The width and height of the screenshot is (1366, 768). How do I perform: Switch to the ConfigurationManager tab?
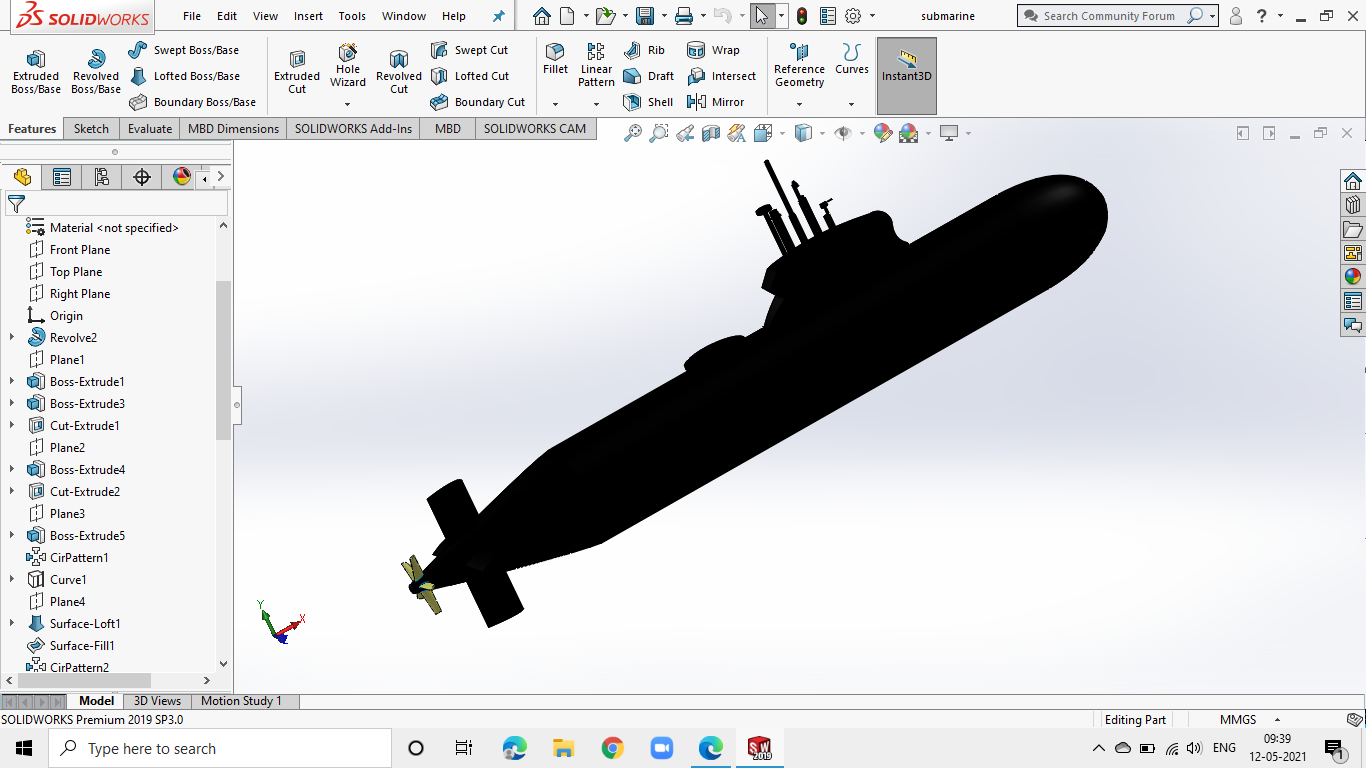click(x=102, y=177)
